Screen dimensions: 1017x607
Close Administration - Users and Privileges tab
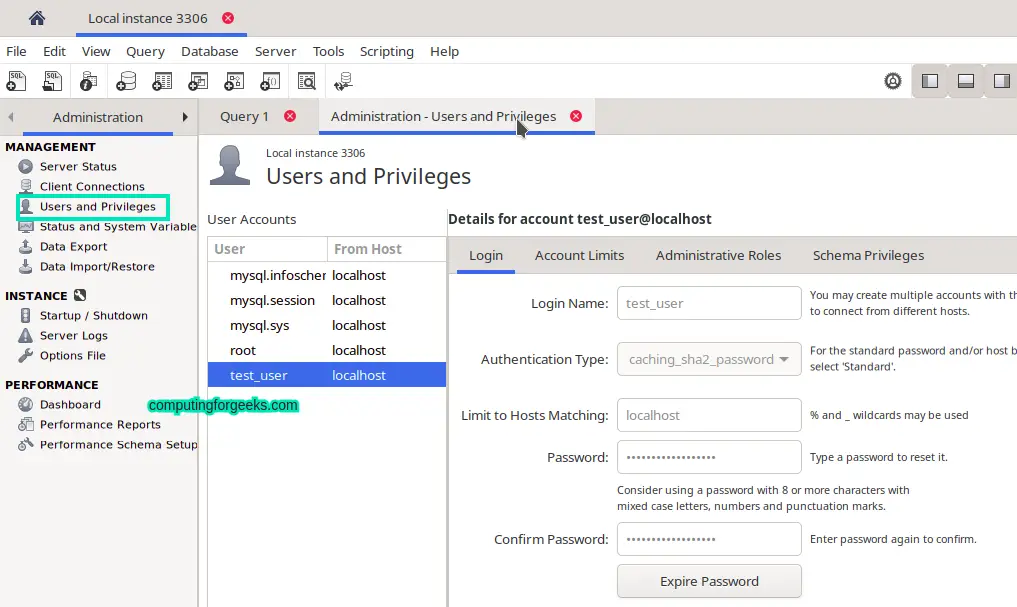pos(576,116)
